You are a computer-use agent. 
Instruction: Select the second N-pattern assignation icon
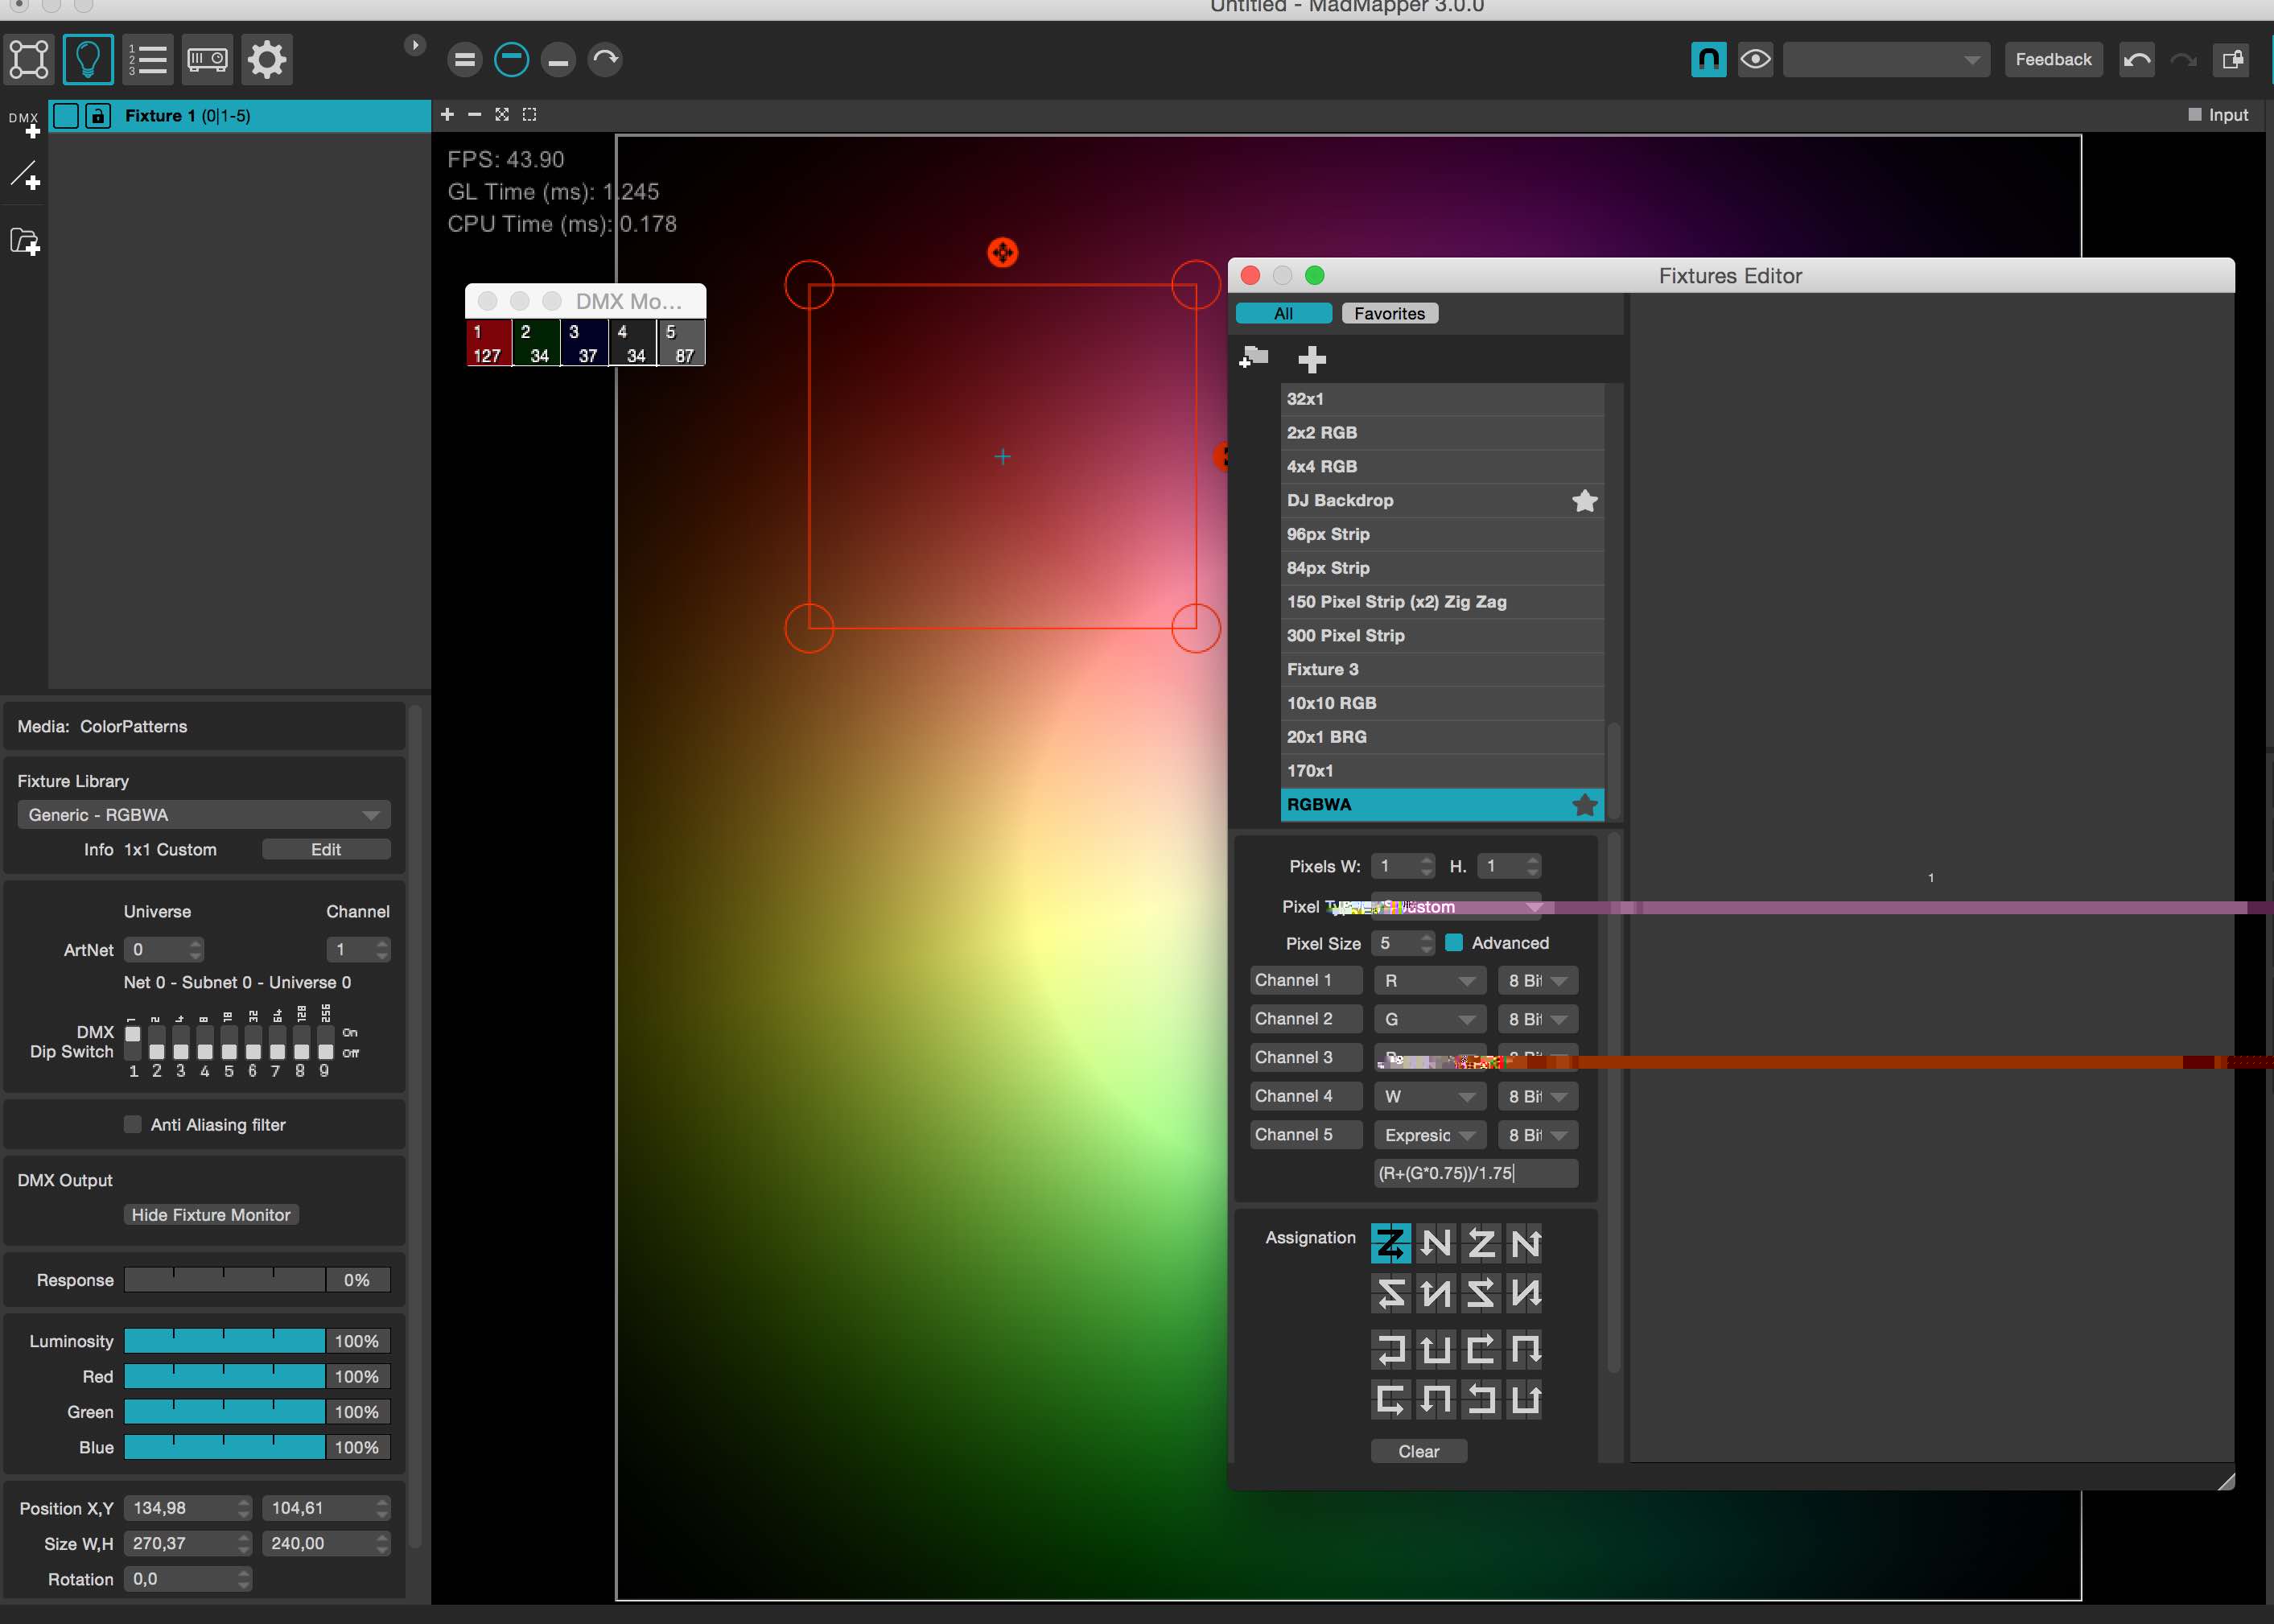1436,1243
